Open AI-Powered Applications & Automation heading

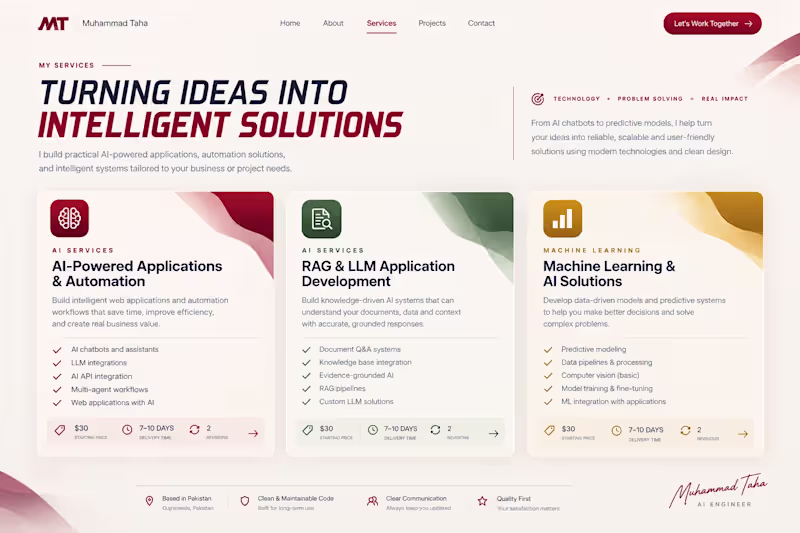coord(137,273)
